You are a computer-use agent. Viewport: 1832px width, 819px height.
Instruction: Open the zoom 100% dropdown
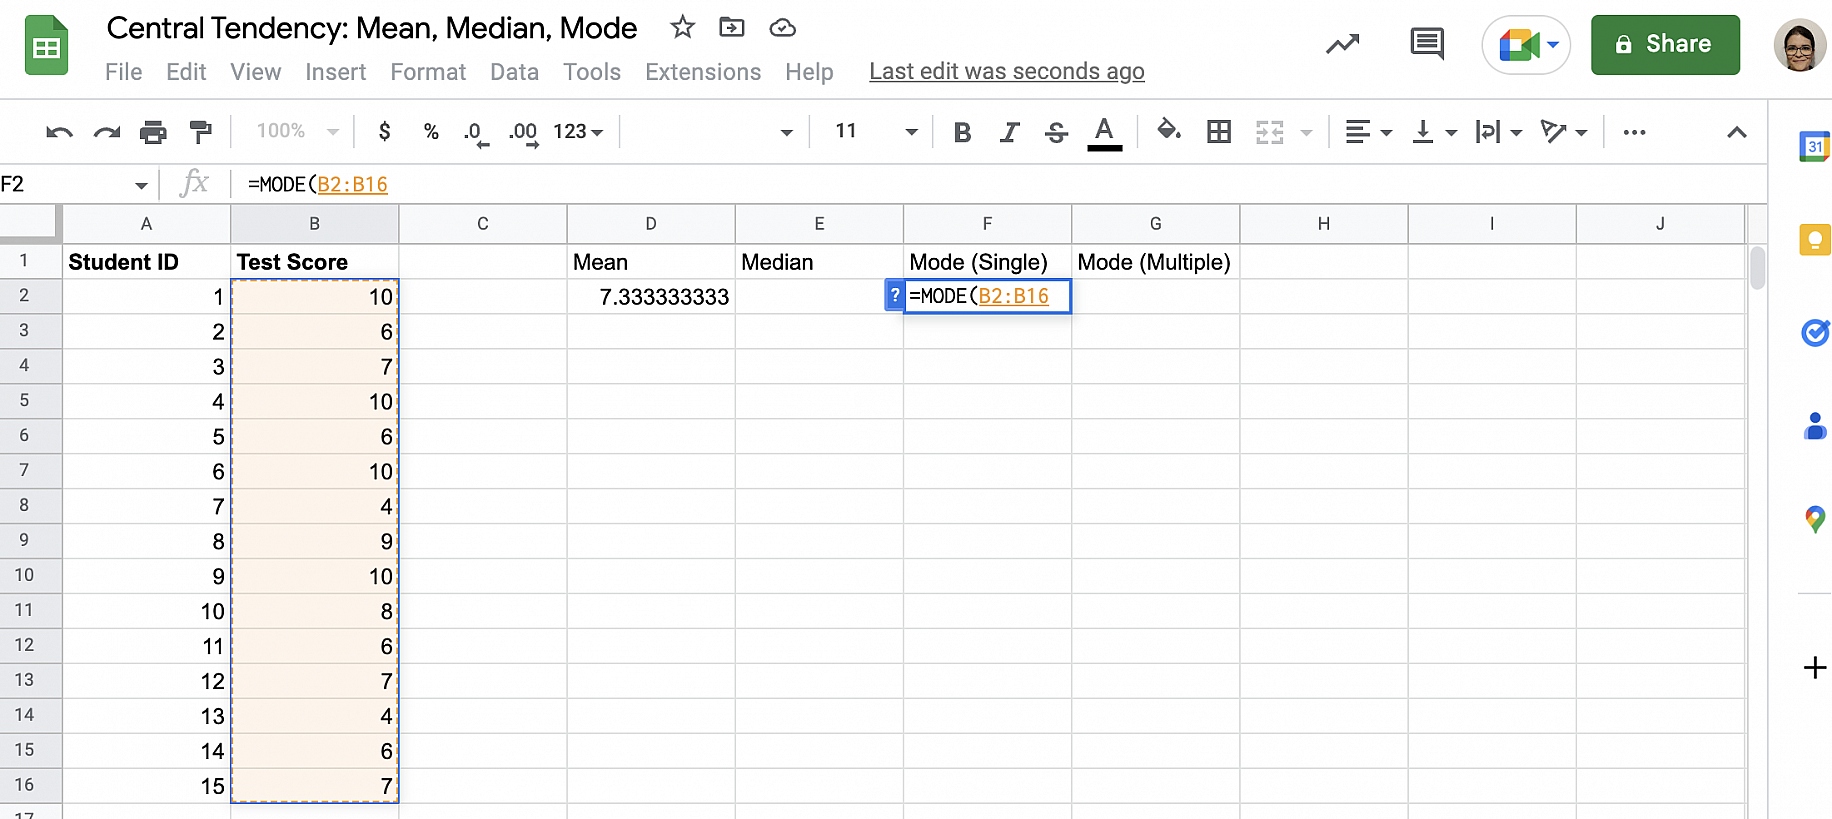coord(297,131)
